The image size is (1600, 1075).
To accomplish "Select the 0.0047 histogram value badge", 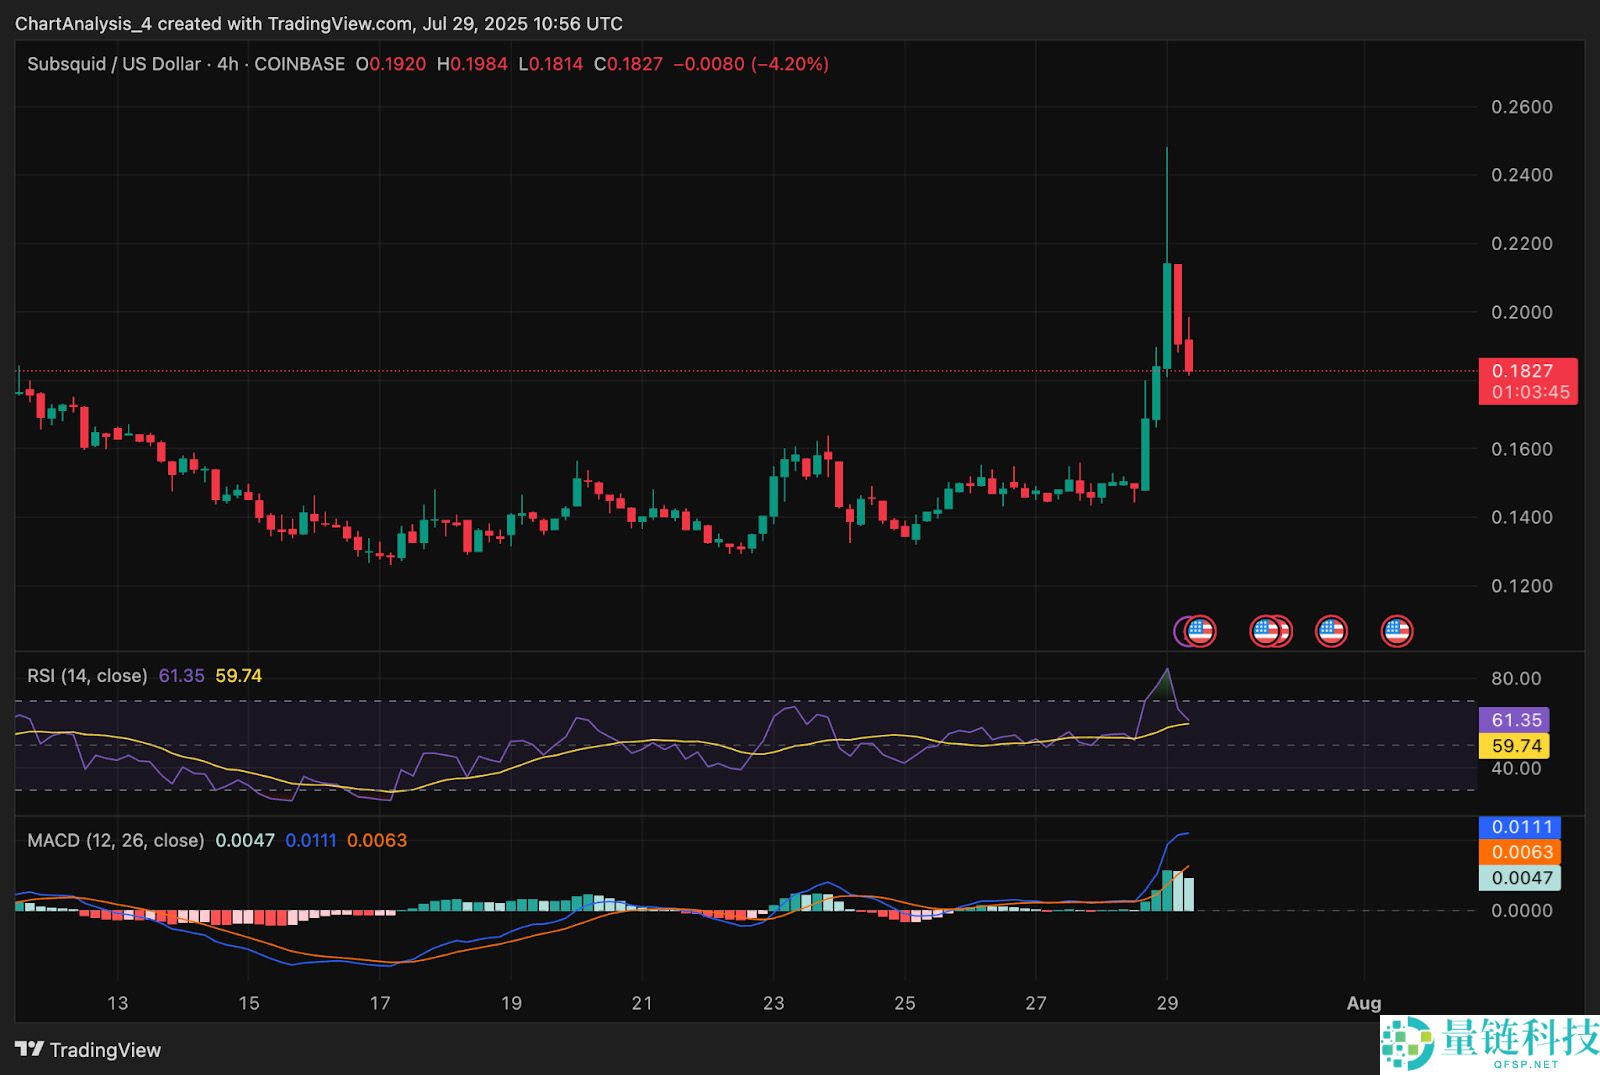I will pyautogui.click(x=1521, y=878).
